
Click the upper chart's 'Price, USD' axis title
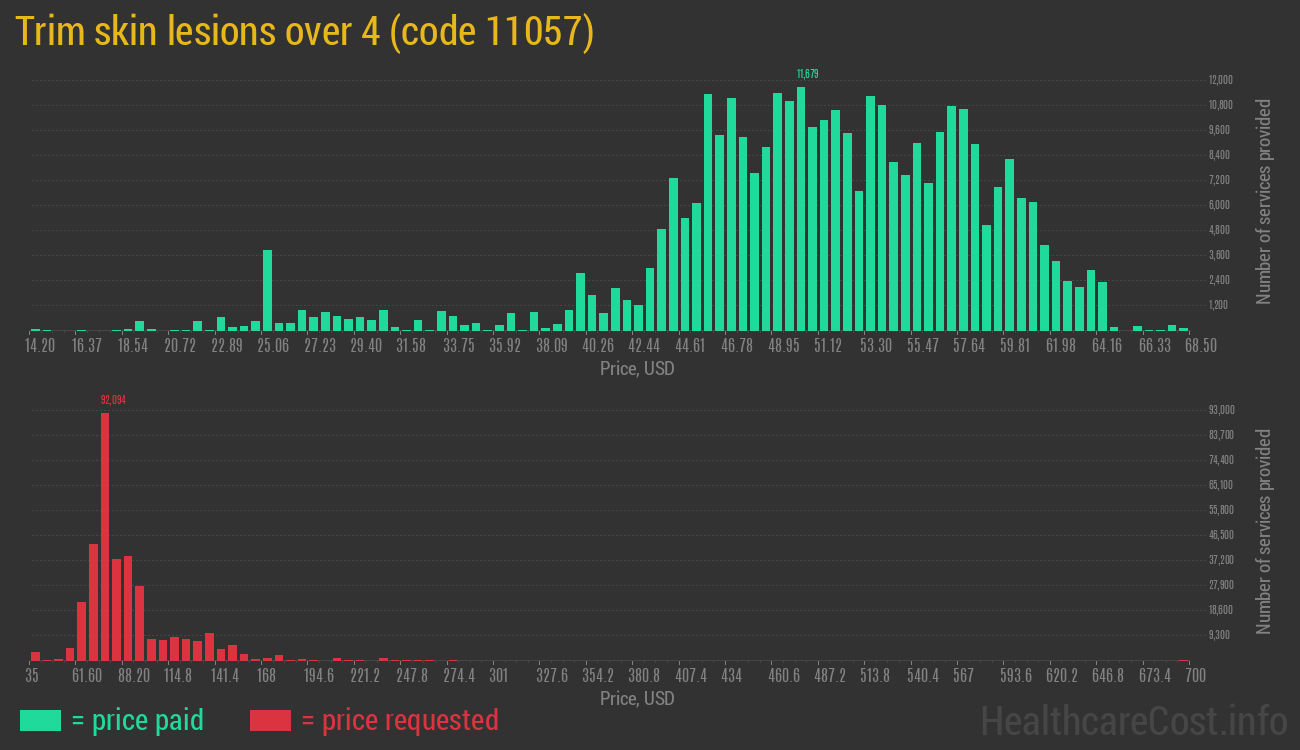637,369
